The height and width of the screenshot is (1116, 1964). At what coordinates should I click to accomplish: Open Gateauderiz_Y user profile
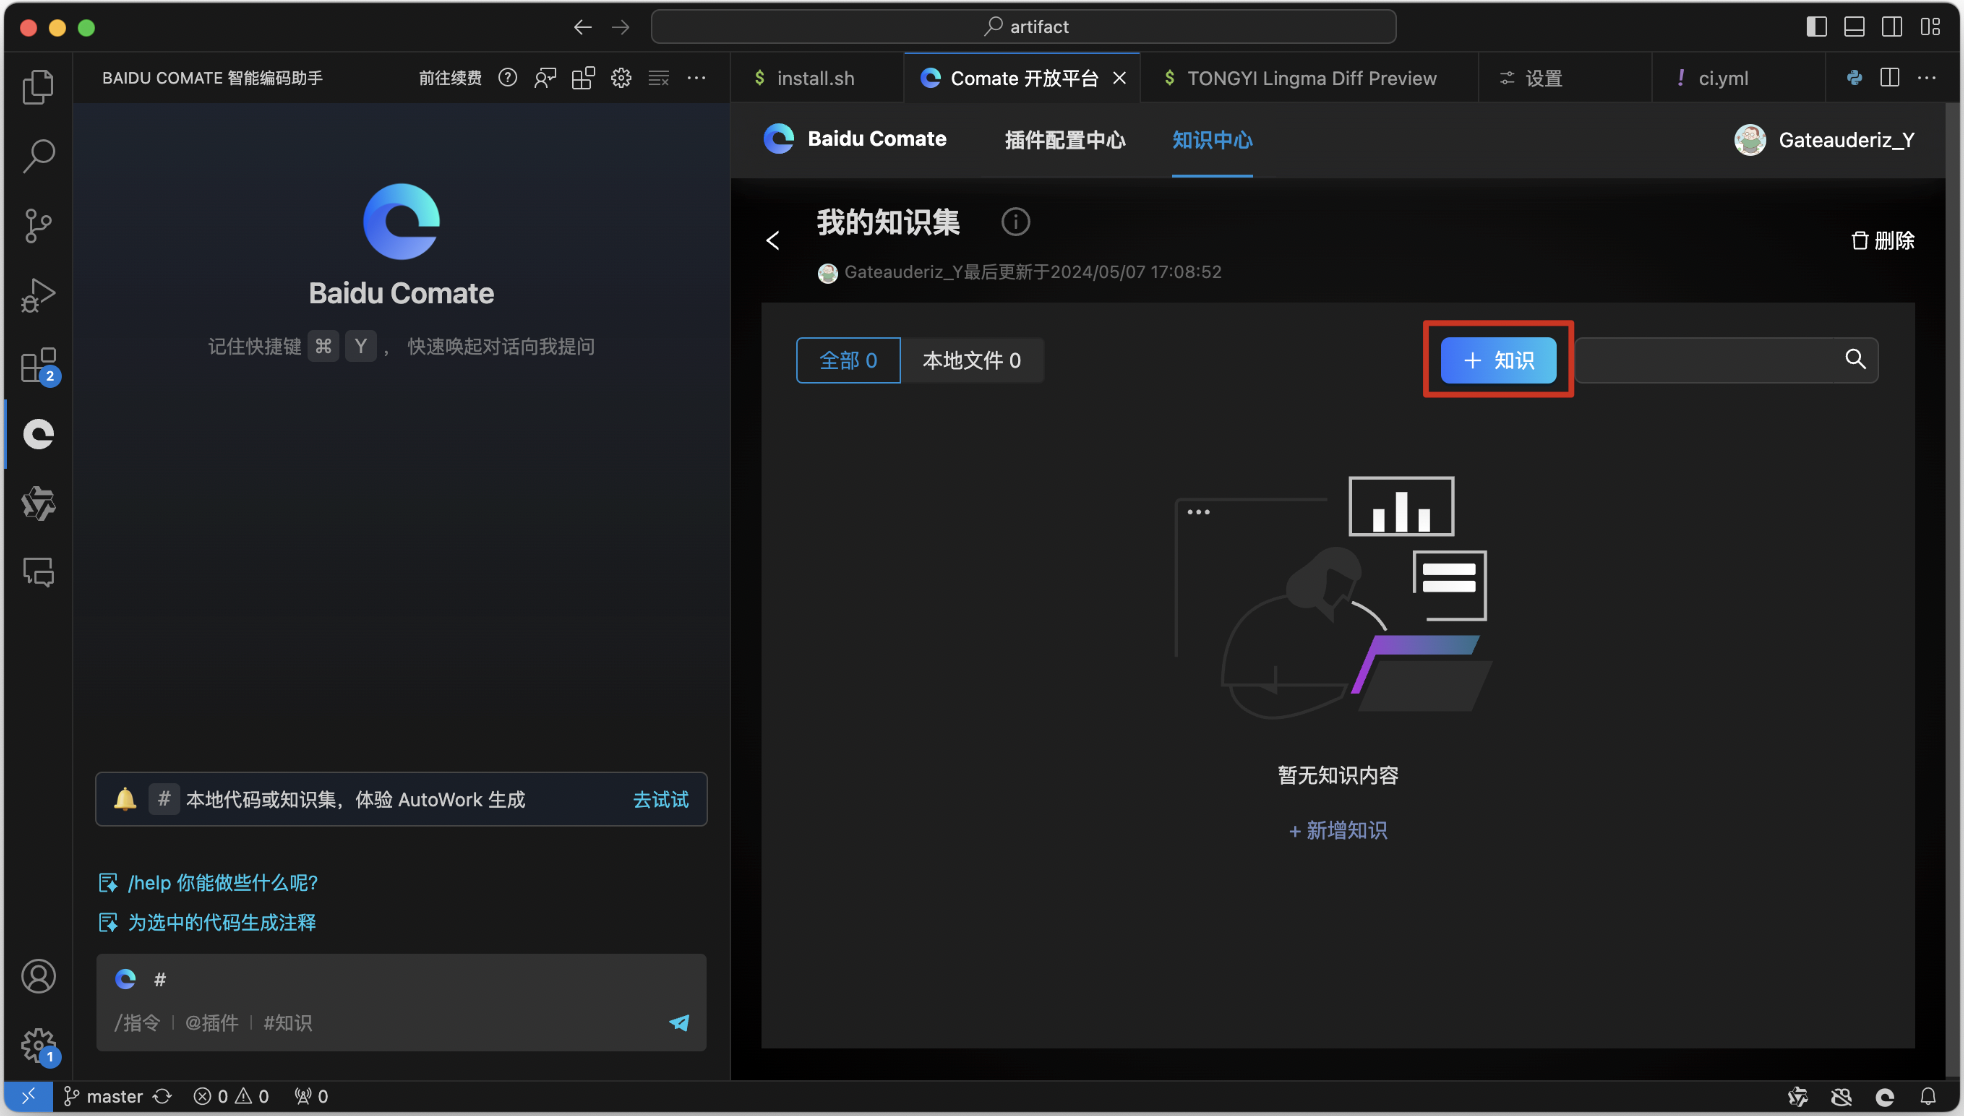point(1825,140)
